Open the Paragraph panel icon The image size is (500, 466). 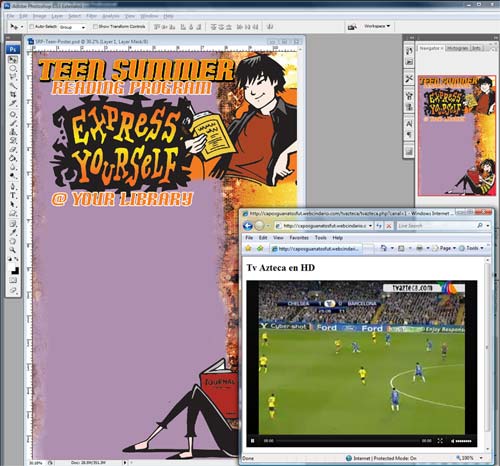click(x=409, y=134)
